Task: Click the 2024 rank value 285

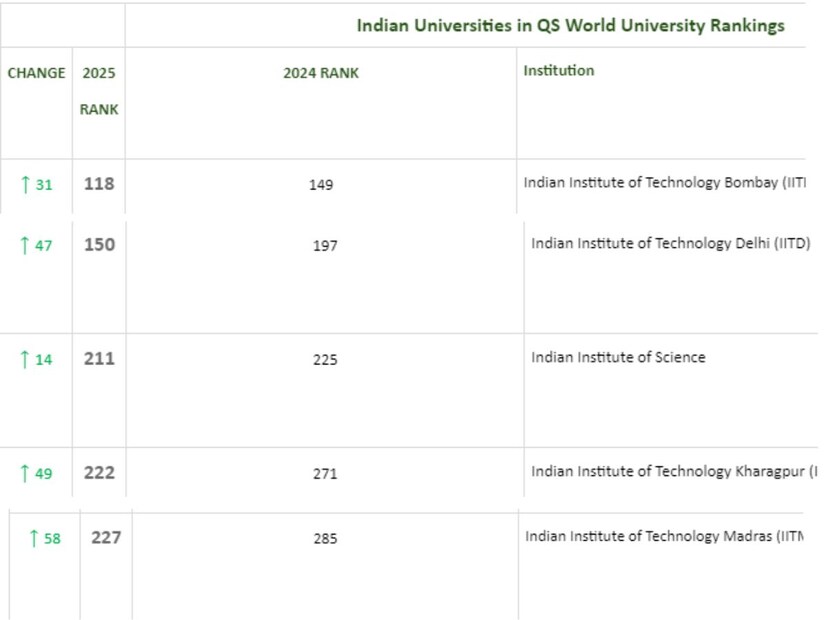Action: 325,539
